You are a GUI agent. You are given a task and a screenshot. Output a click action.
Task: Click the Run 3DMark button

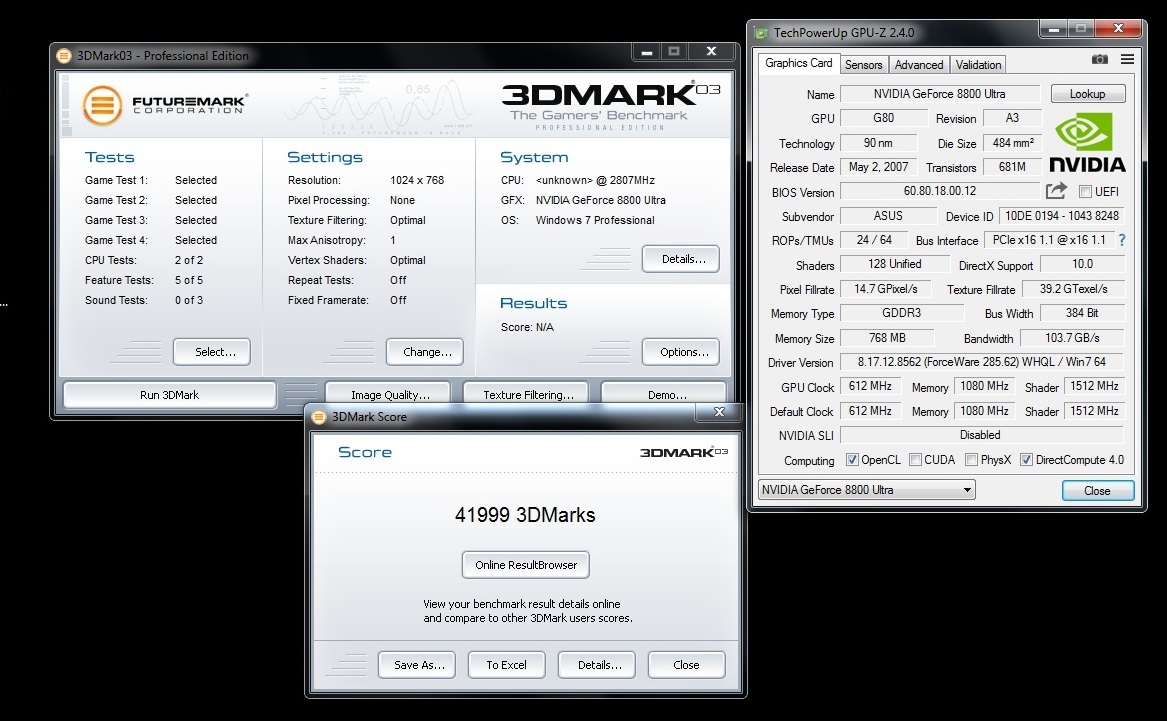coord(169,395)
